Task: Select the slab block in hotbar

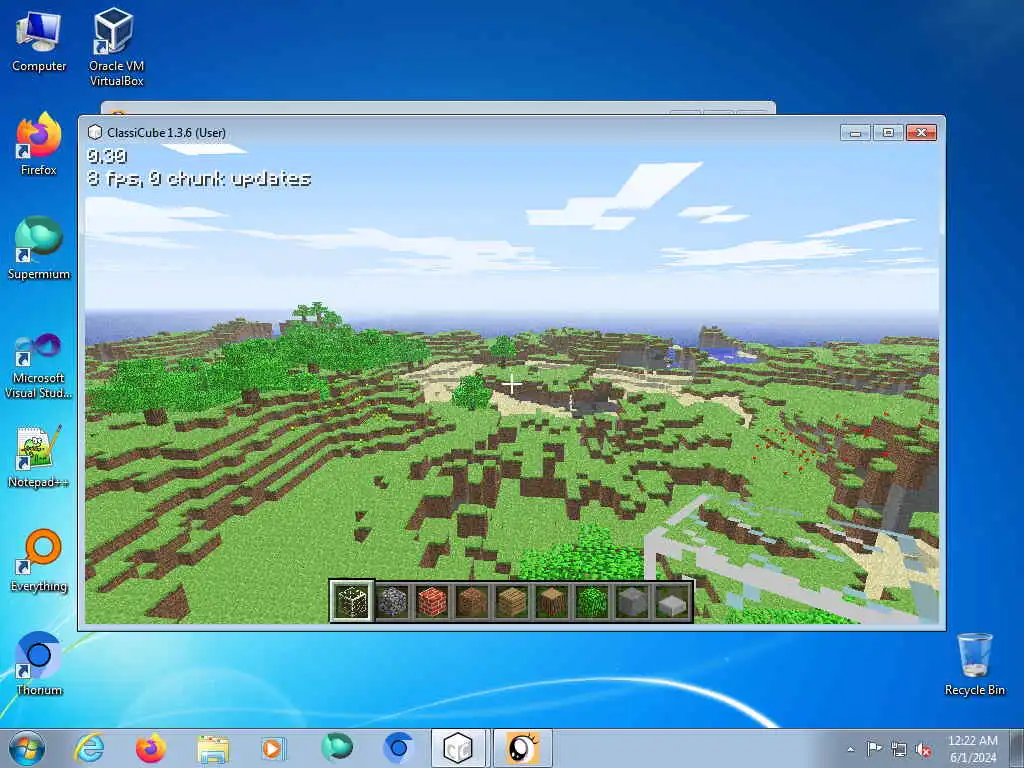Action: point(672,601)
